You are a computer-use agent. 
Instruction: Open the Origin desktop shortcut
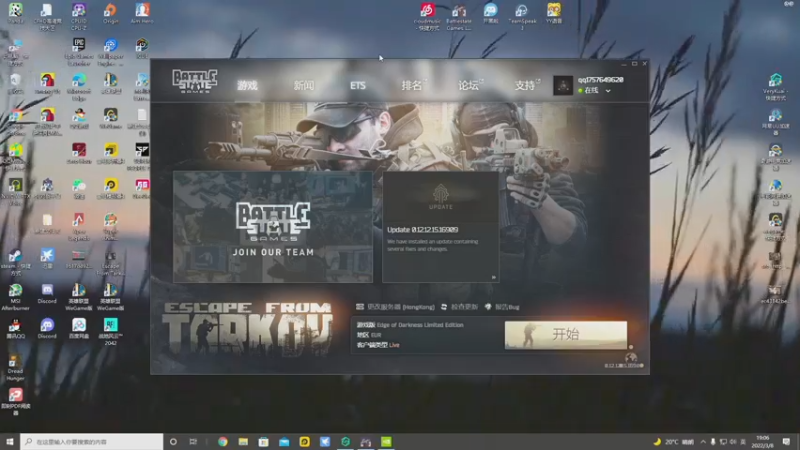pyautogui.click(x=110, y=14)
